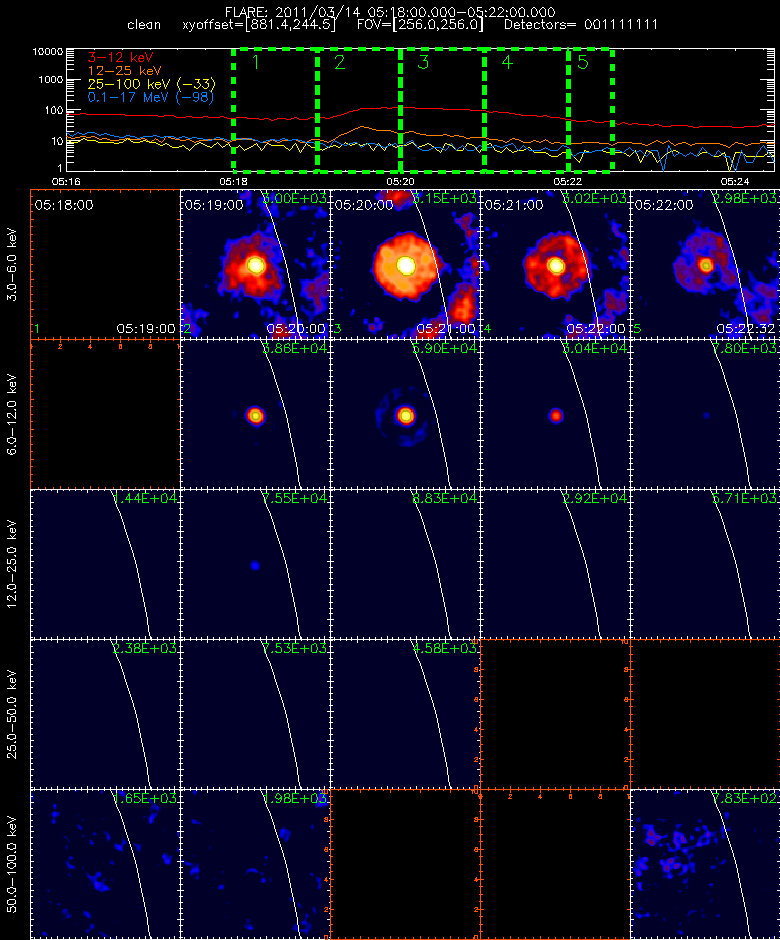Screen dimensions: 780x940
Task: Click the 5.71E+03 peak value
Action: pyautogui.click(x=746, y=498)
